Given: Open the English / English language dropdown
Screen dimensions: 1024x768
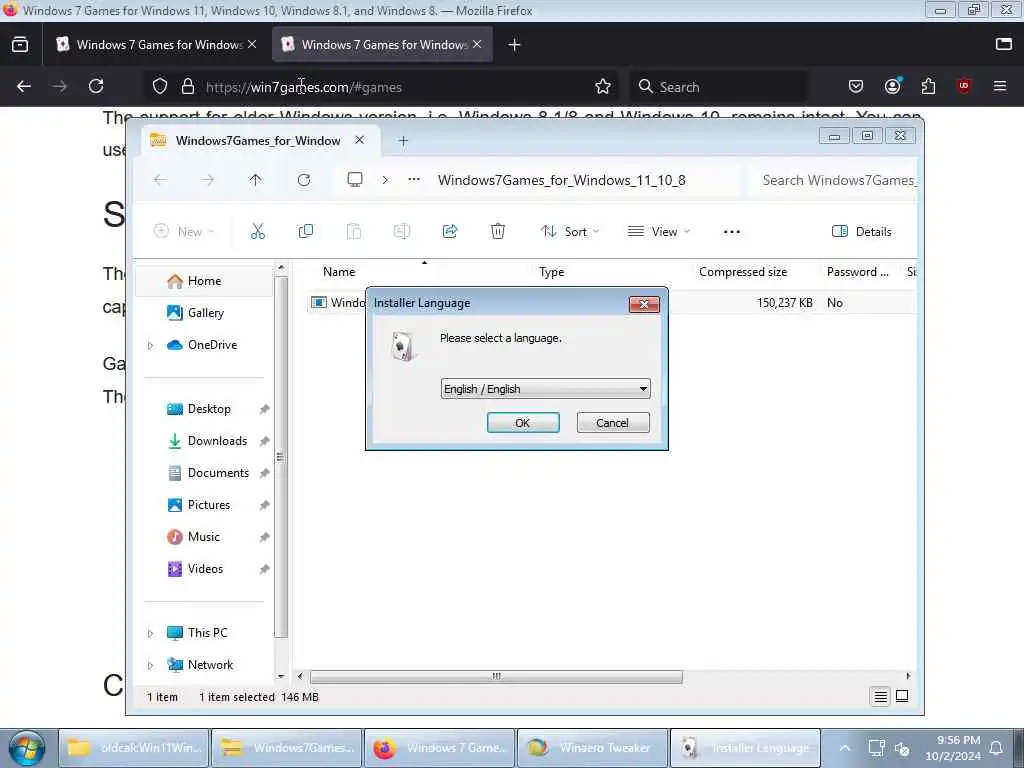Looking at the screenshot, I should pos(545,389).
